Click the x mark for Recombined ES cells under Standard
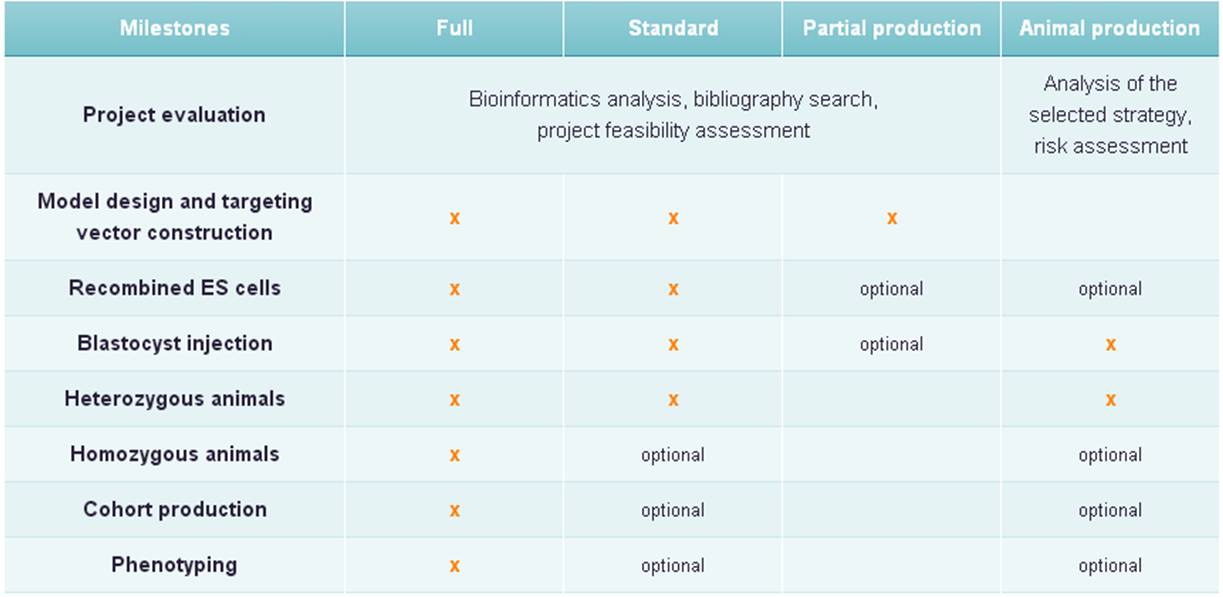This screenshot has height=597, width=1223. 673,289
